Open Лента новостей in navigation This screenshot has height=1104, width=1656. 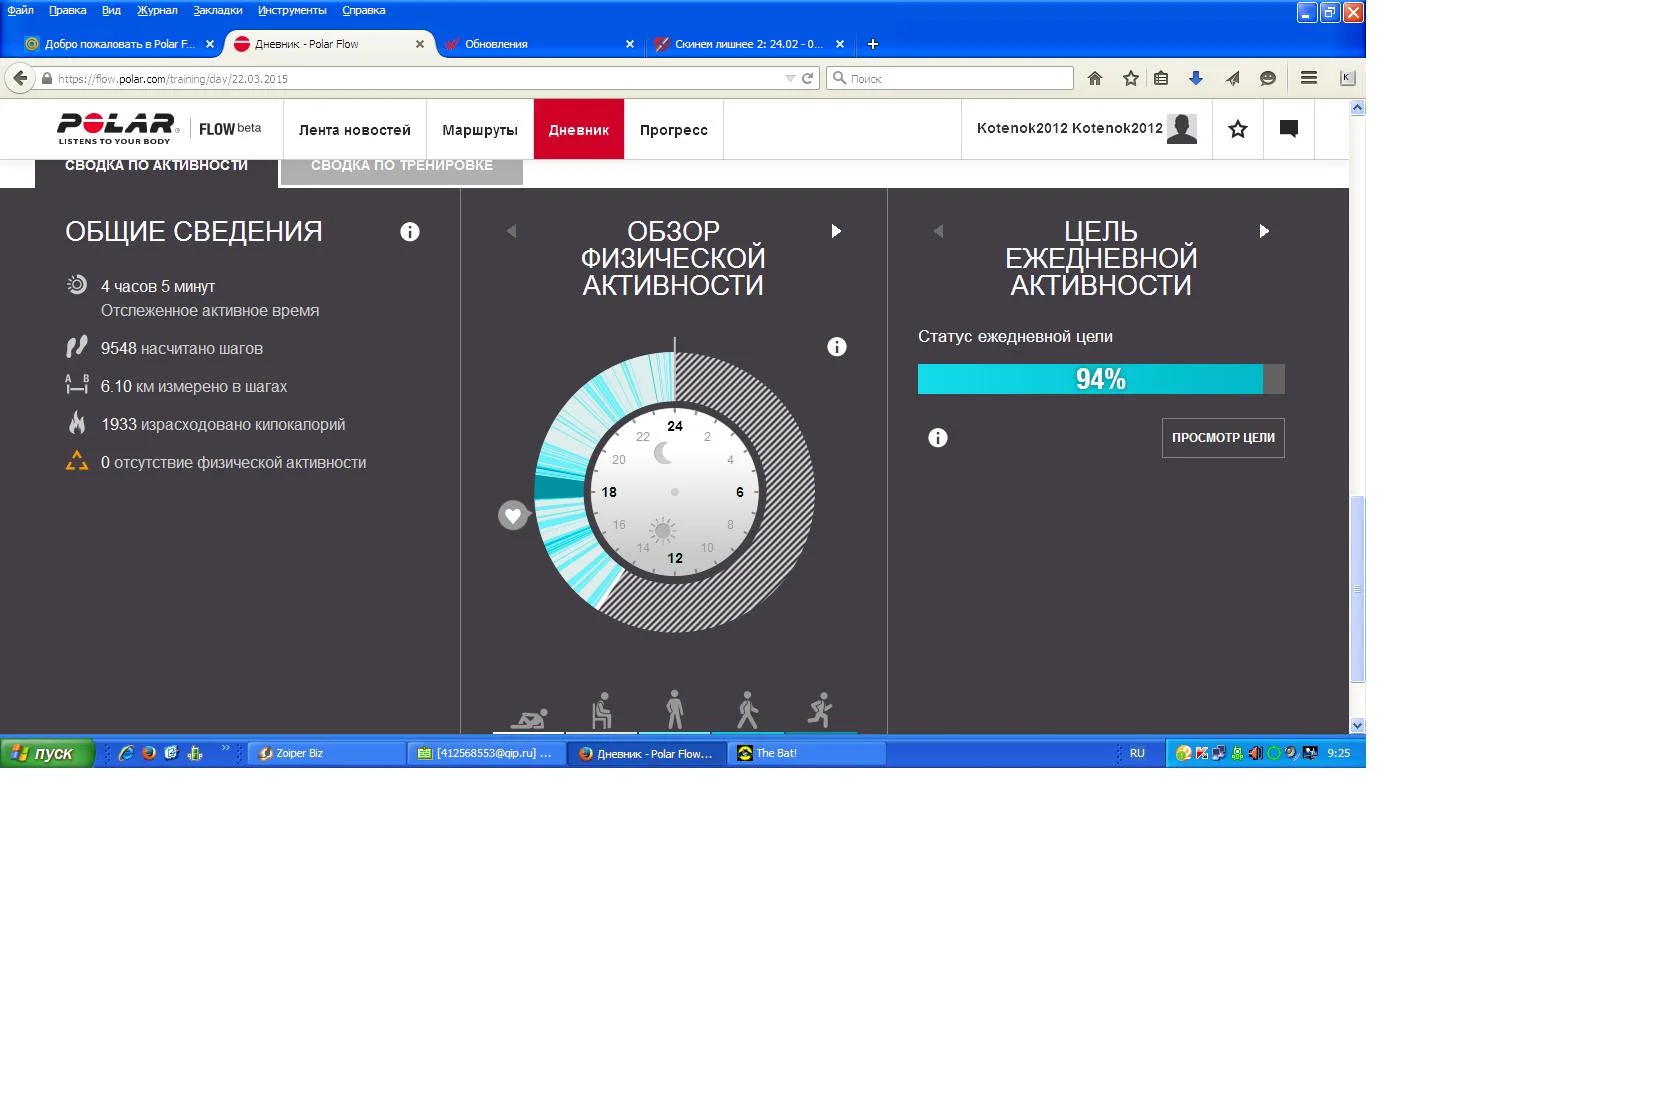(x=355, y=129)
